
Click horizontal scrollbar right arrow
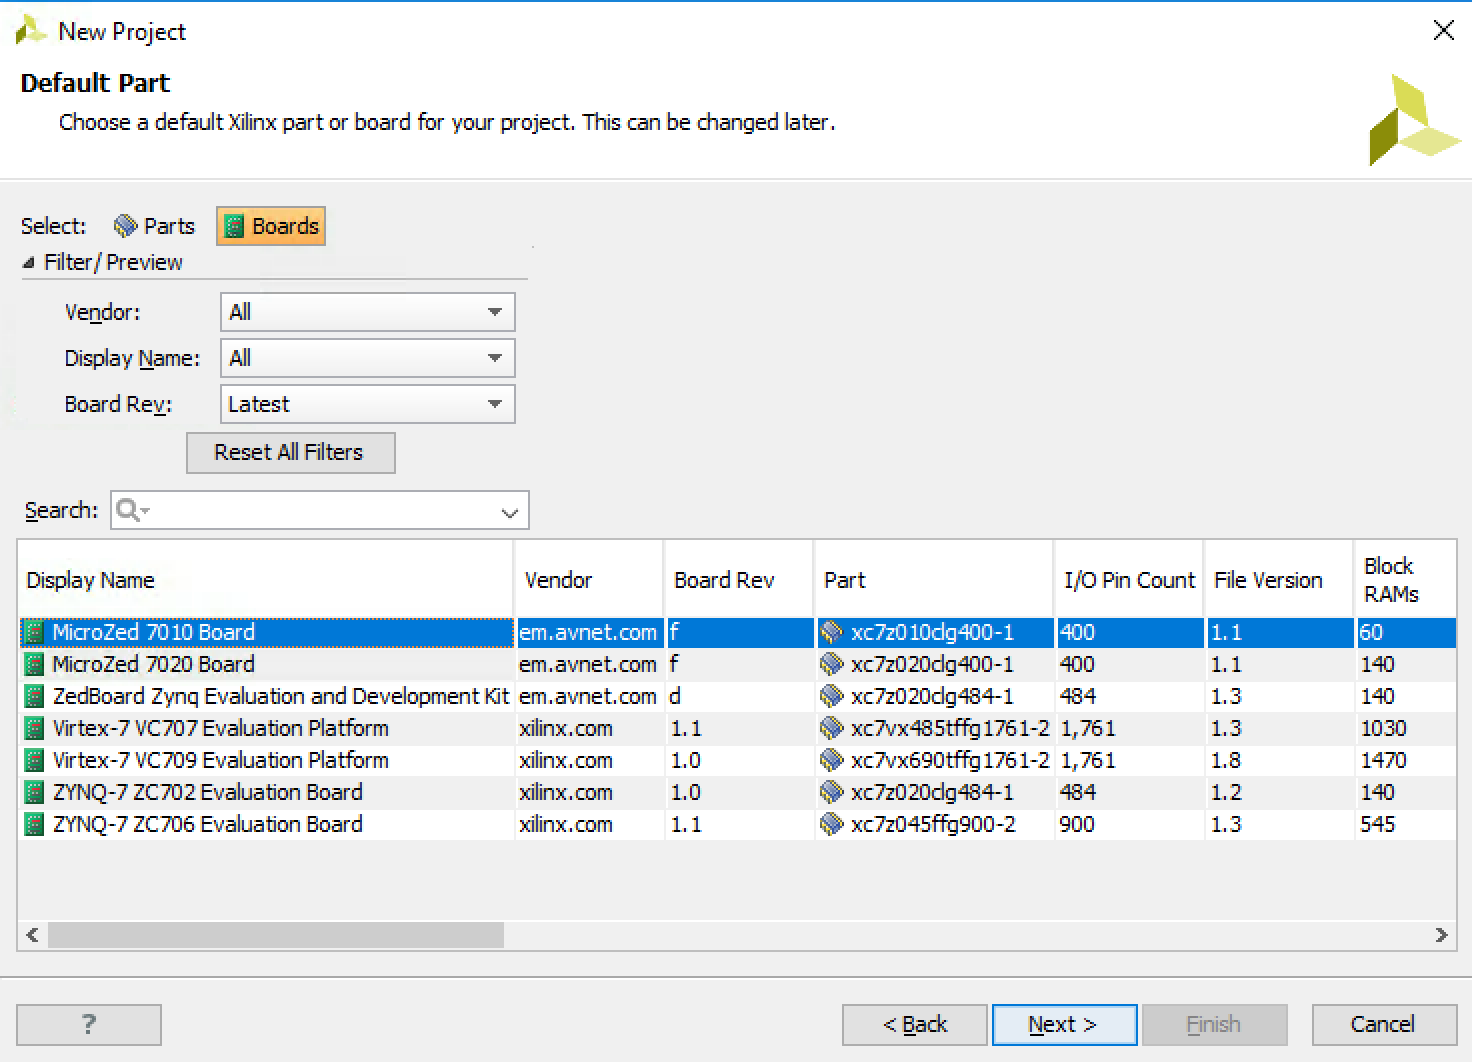(x=1441, y=935)
